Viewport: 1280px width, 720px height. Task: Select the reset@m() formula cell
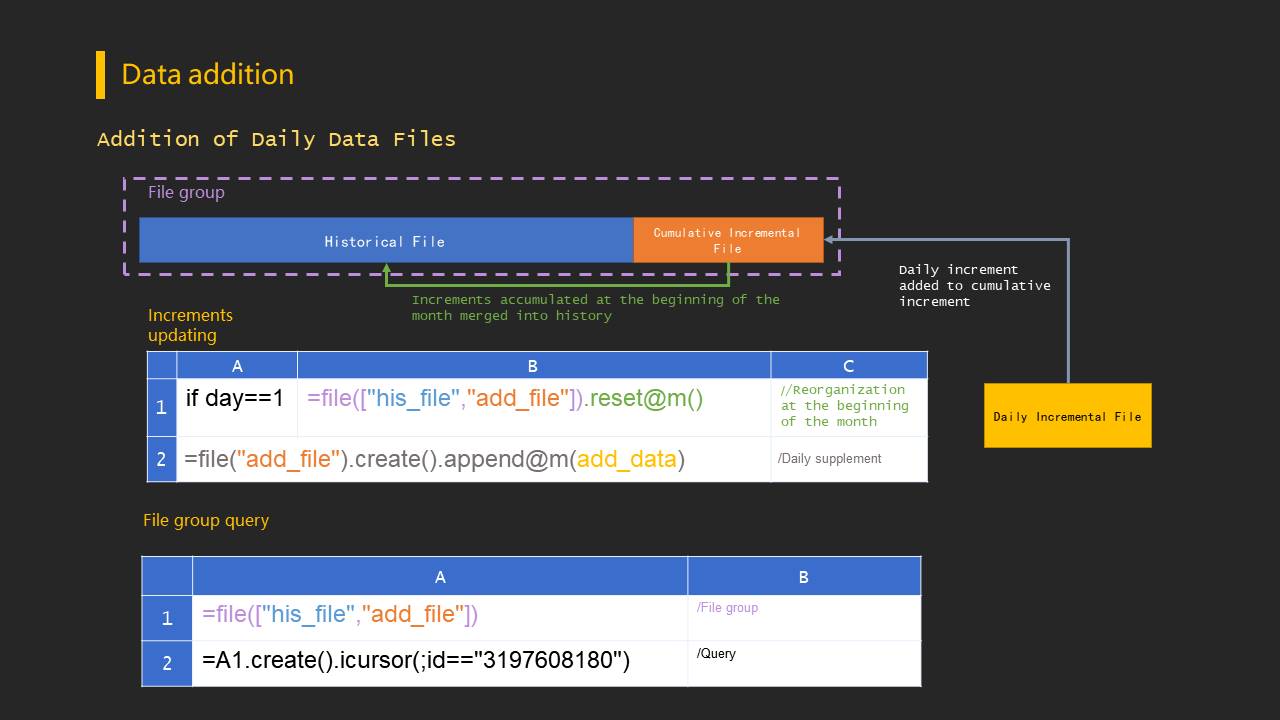[x=505, y=398]
